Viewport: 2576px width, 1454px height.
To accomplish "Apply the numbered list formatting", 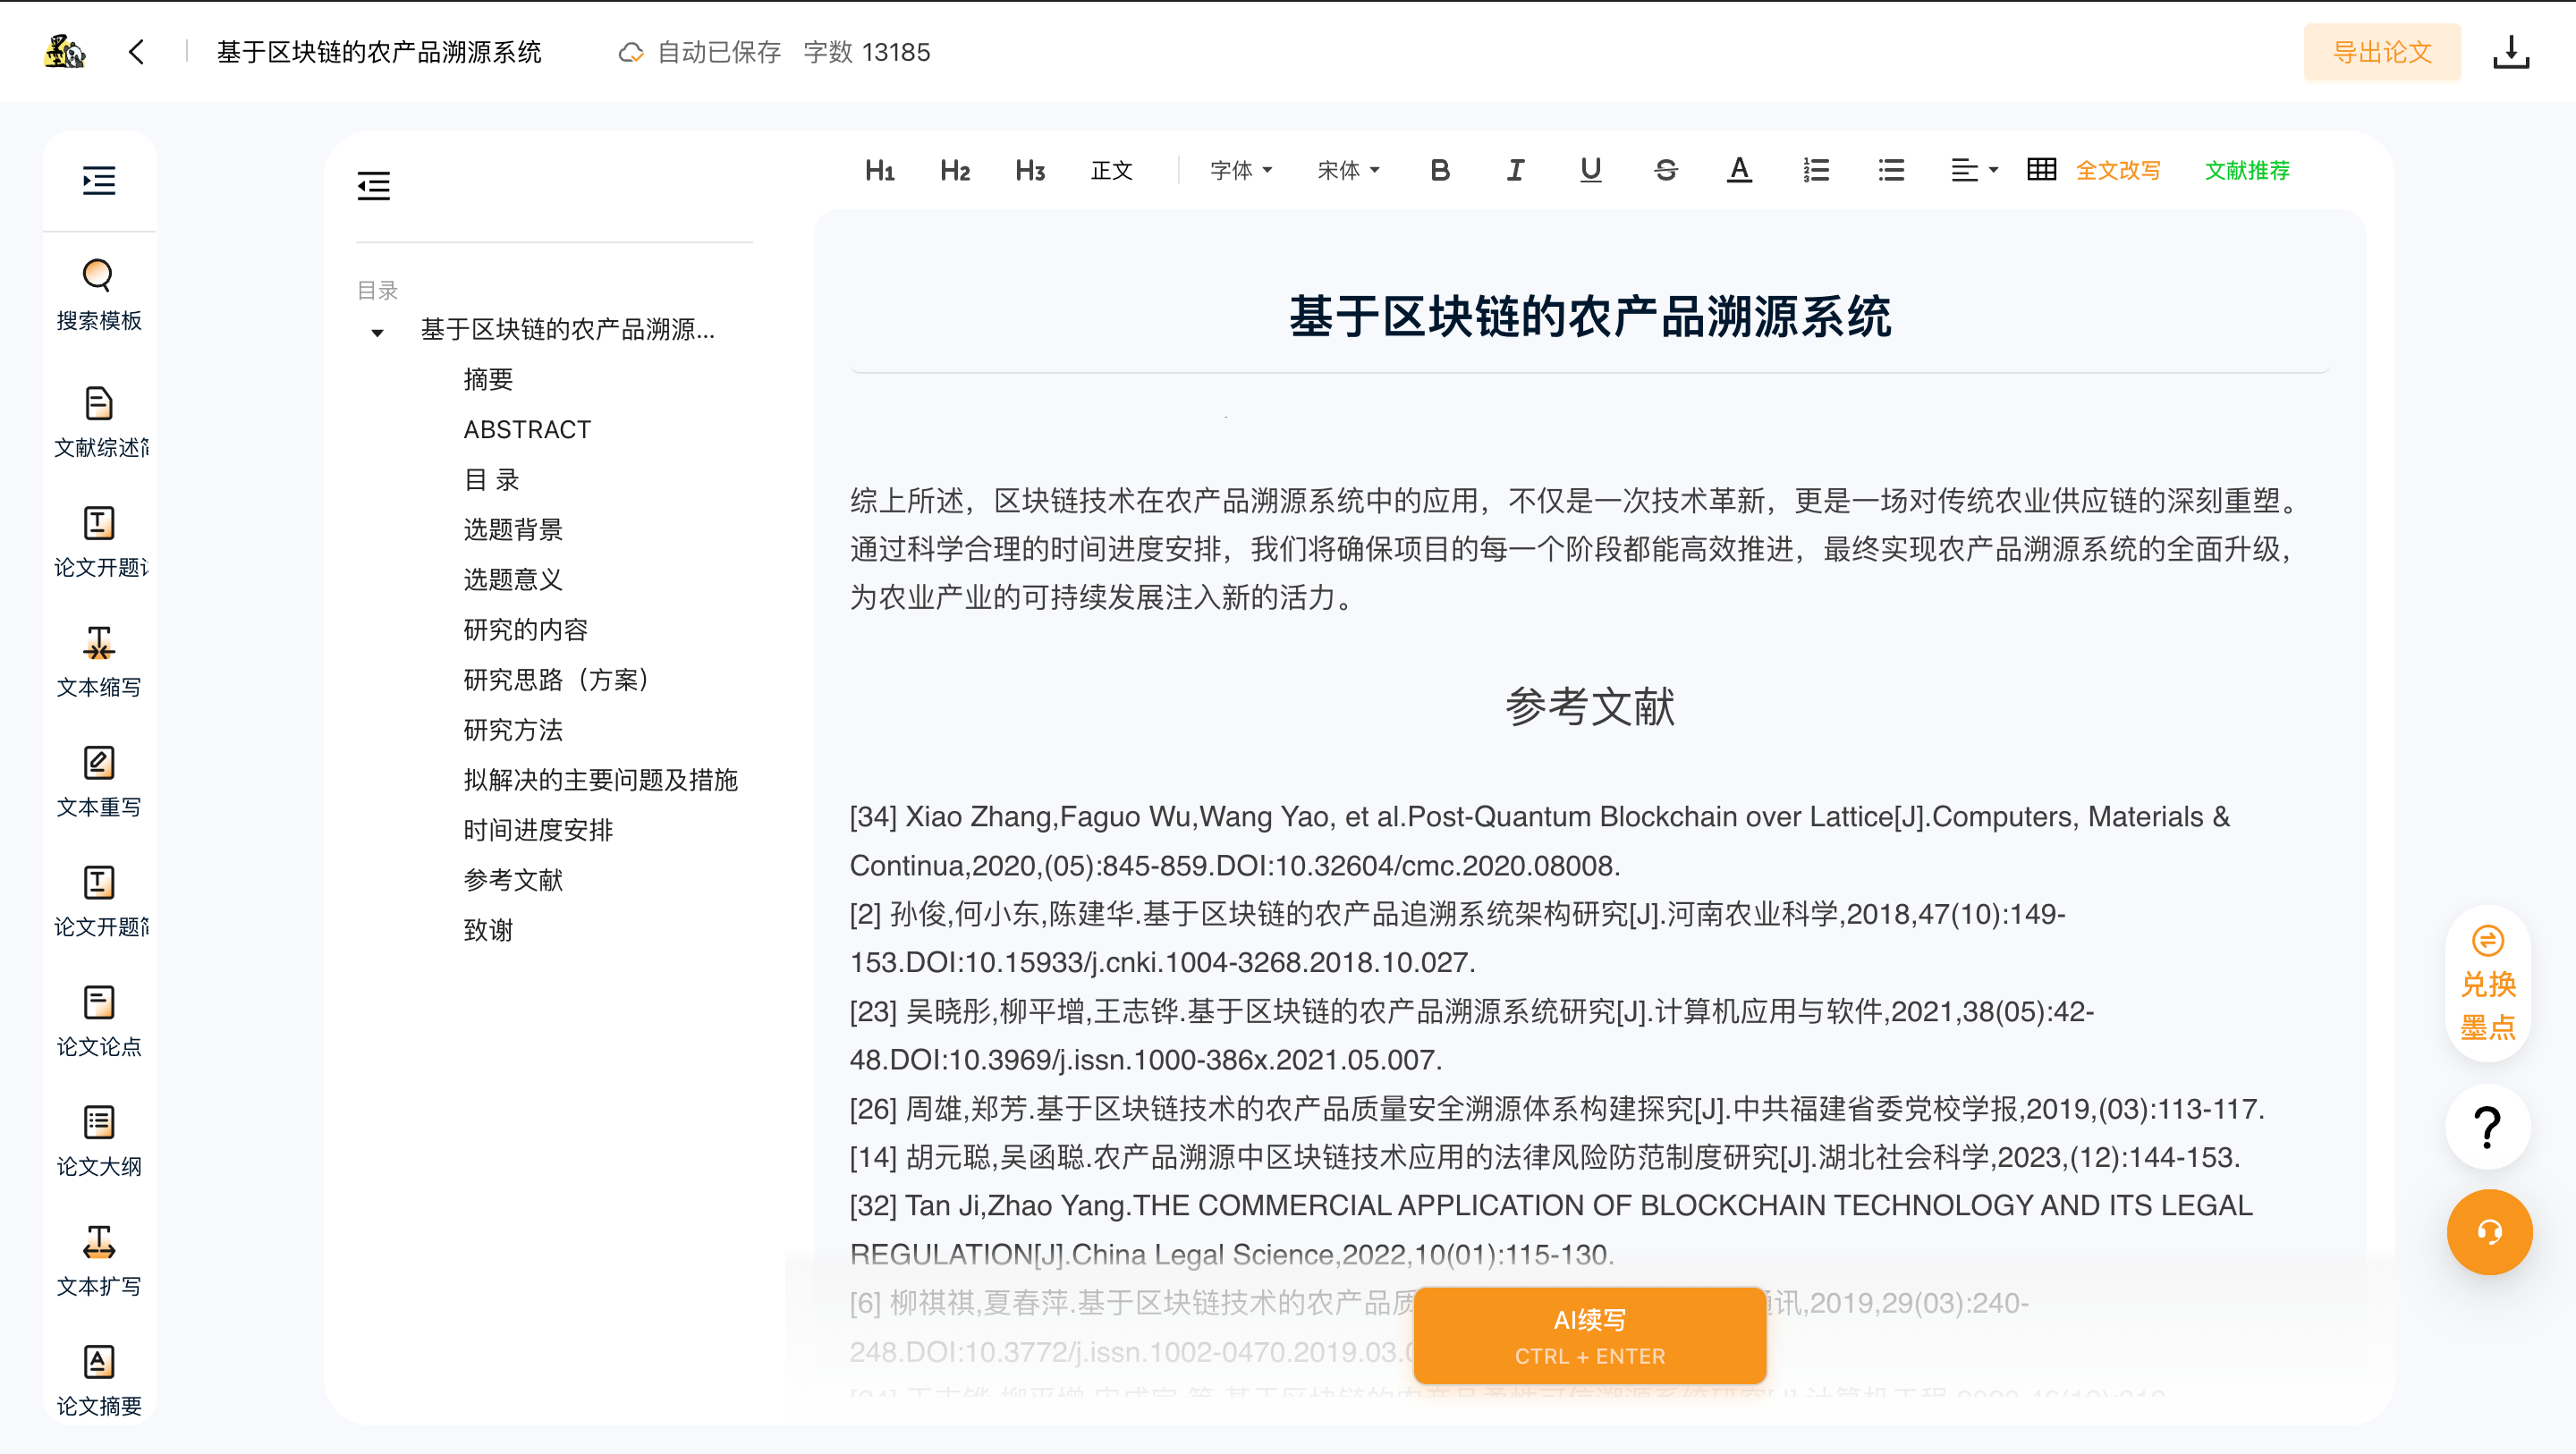I will pyautogui.click(x=1816, y=170).
